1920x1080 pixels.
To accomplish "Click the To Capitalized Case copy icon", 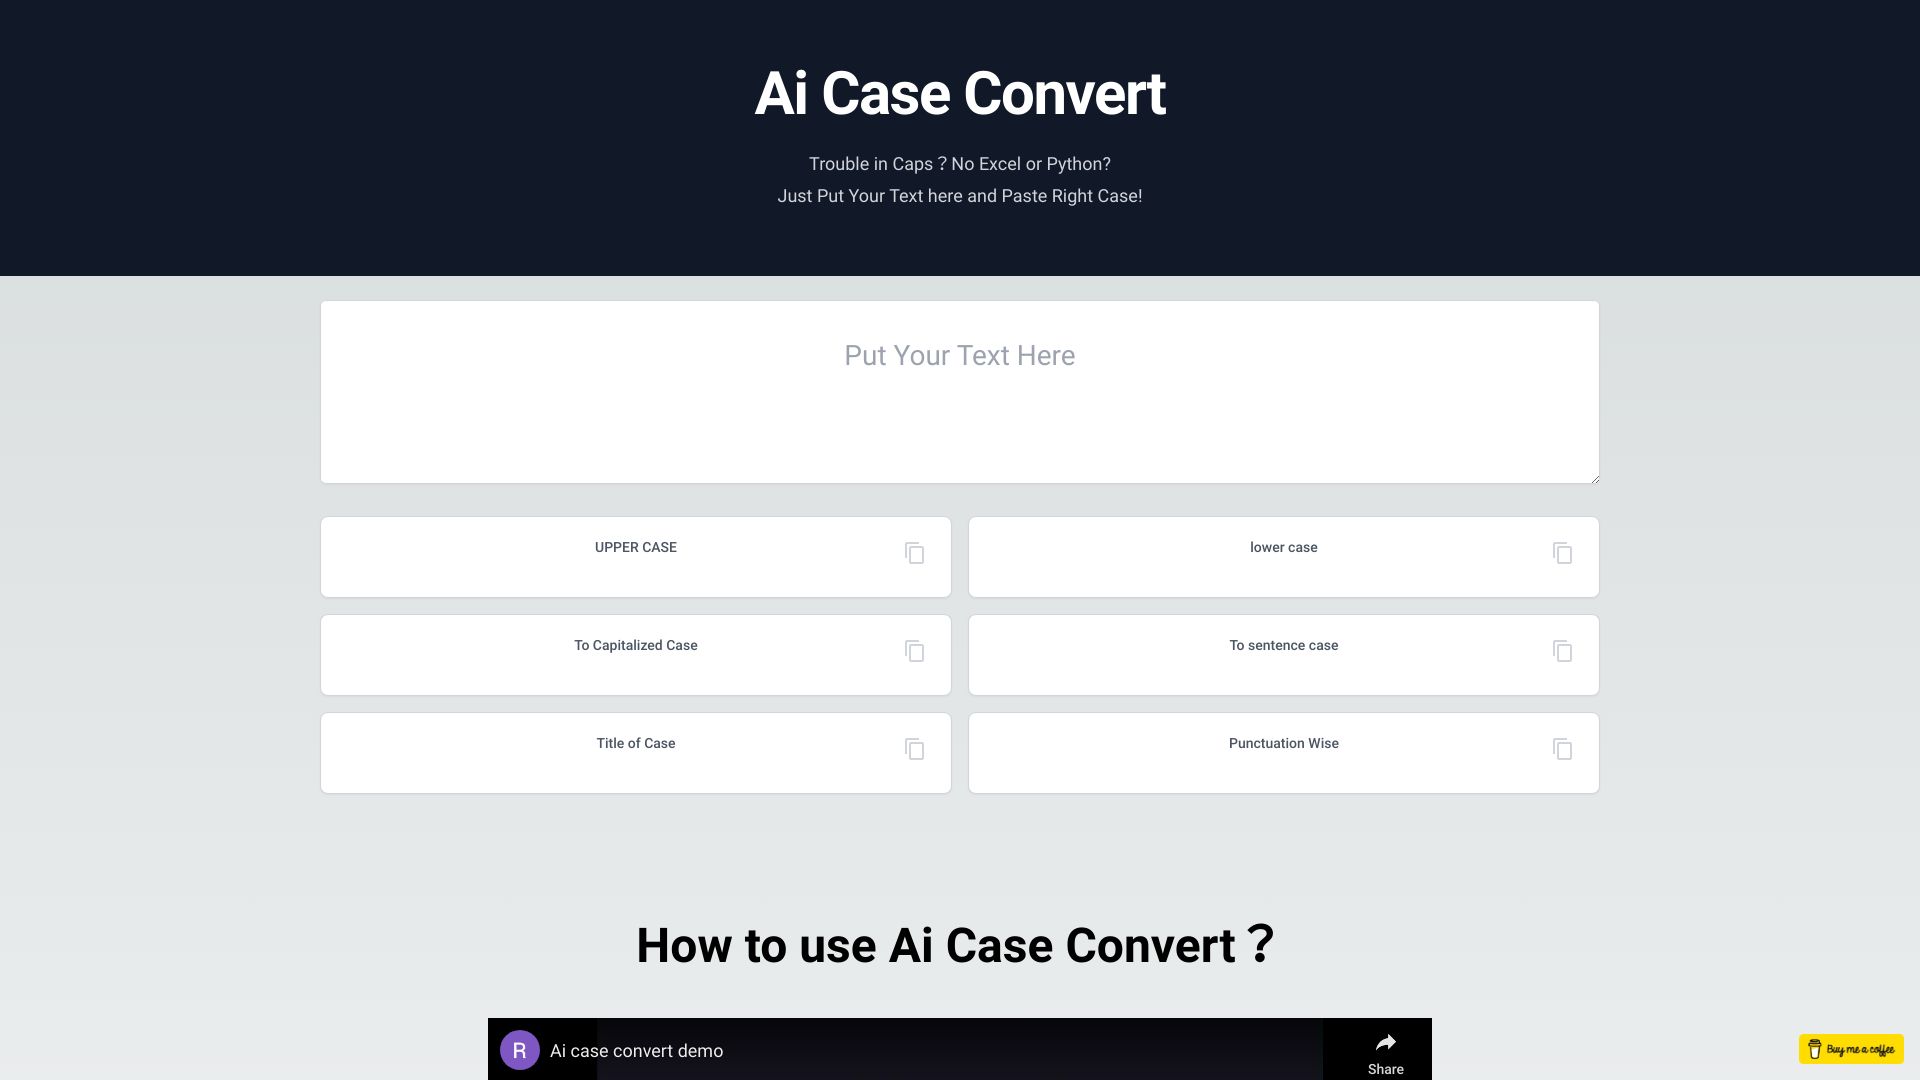I will click(x=914, y=651).
